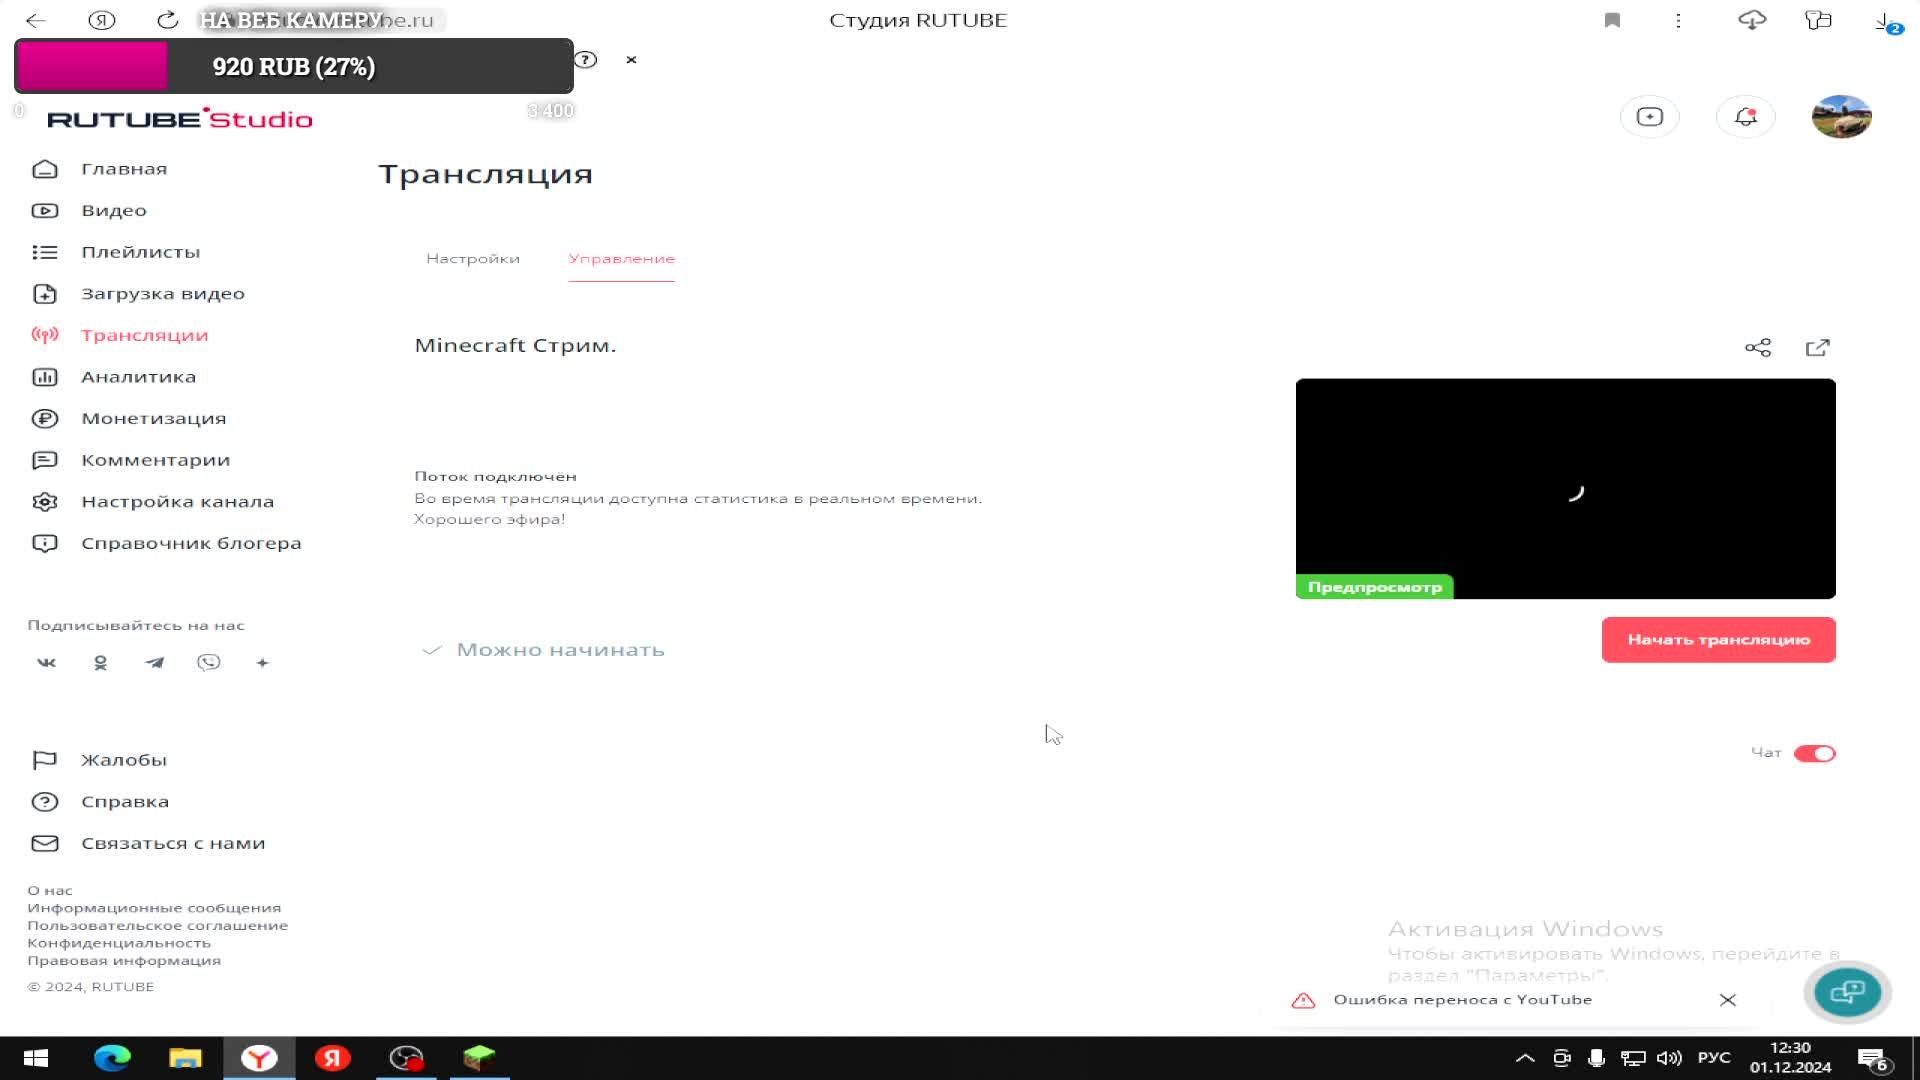Switch to the Управление tab
This screenshot has height=1080, width=1920.
621,259
